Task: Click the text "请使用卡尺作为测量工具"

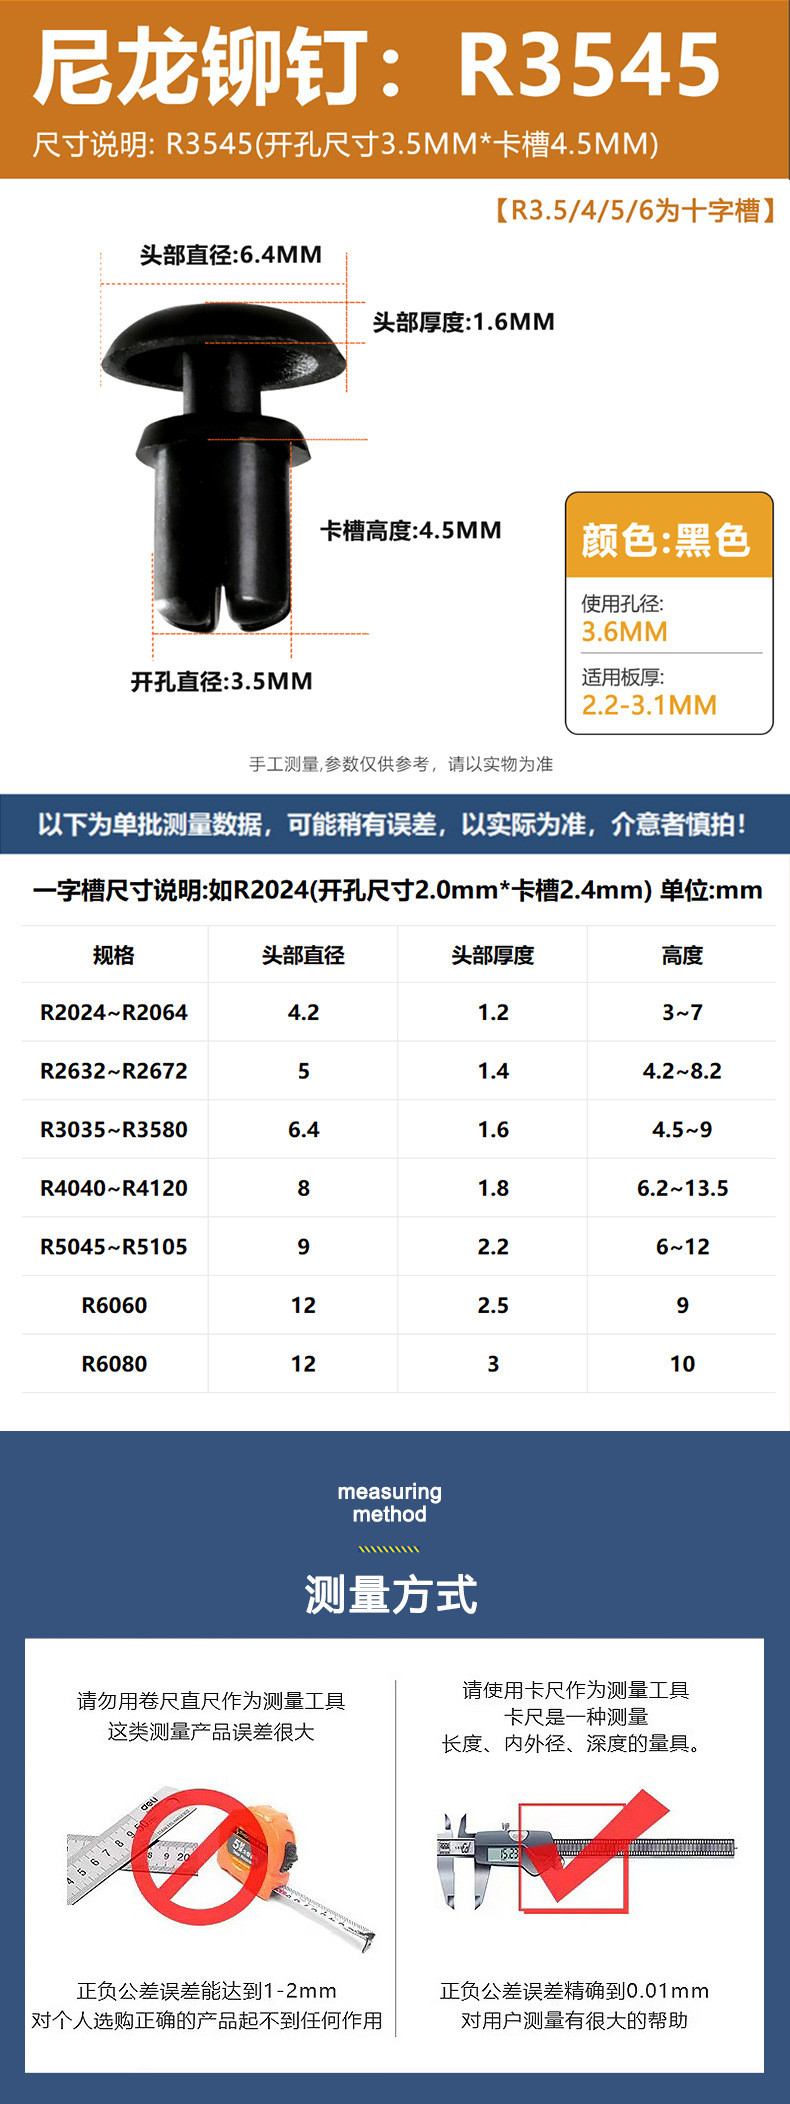Action: (575, 1690)
